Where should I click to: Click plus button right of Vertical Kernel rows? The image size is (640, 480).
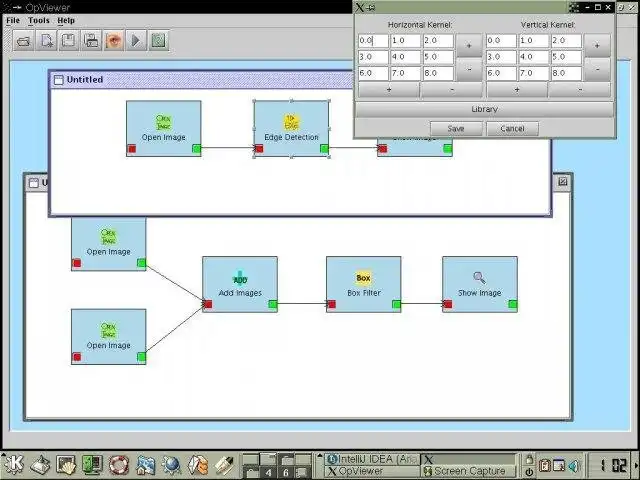tap(597, 46)
